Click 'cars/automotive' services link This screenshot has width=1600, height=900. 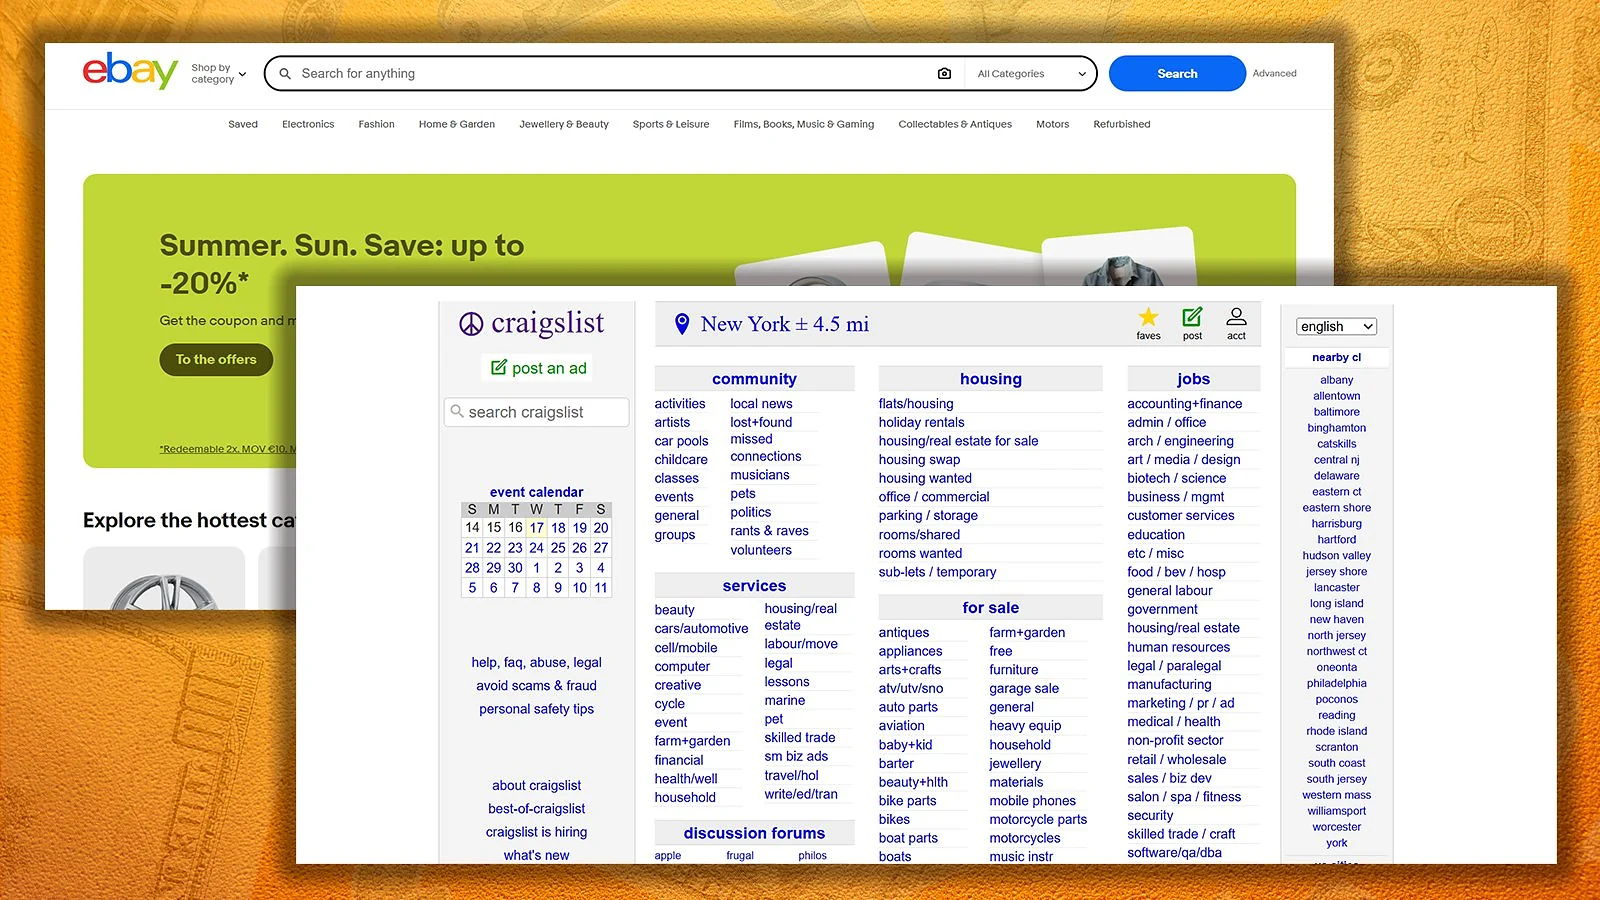coord(701,629)
